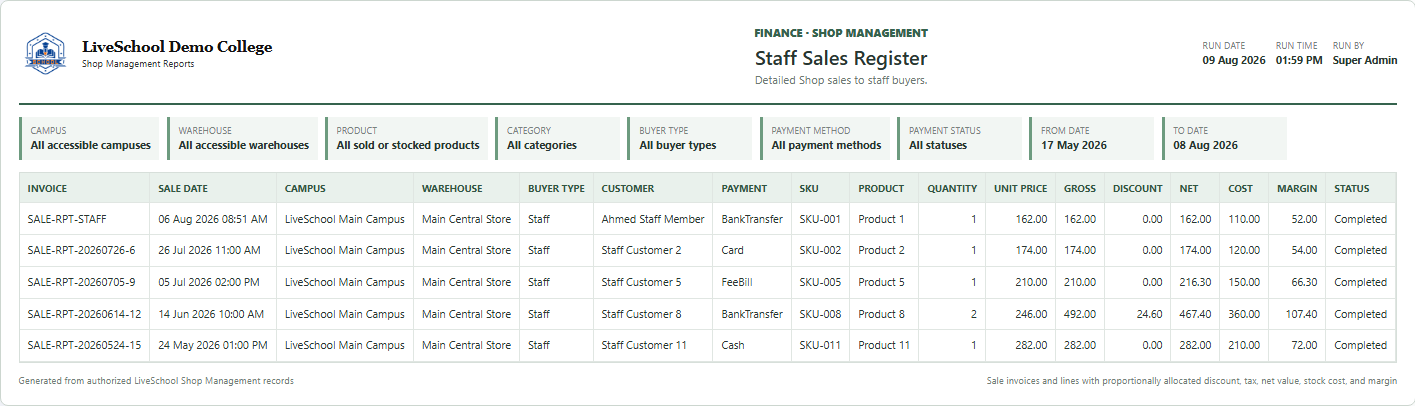Select the Campus filter box
The width and height of the screenshot is (1416, 407).
[x=89, y=139]
